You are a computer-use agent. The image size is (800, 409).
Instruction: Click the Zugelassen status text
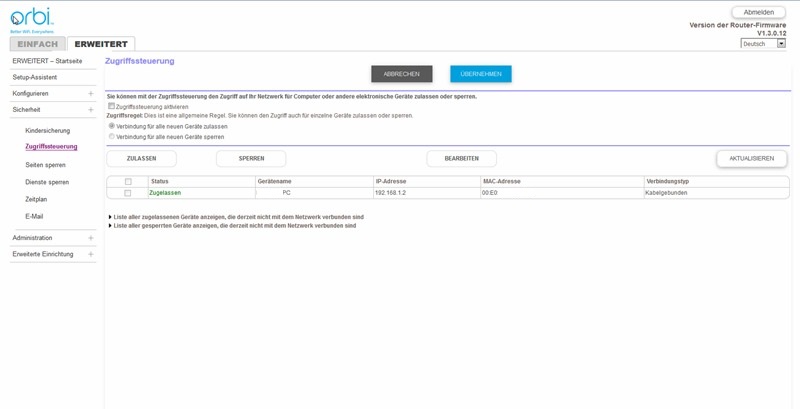click(x=165, y=193)
